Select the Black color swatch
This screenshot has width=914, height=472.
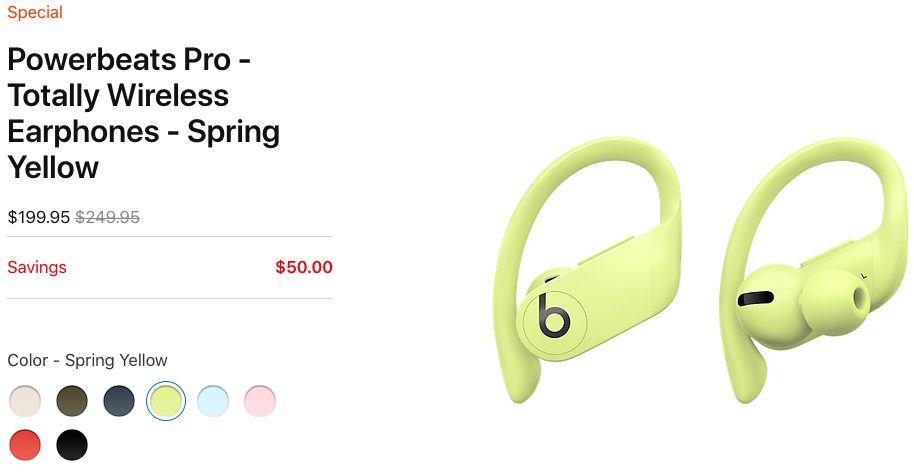point(72,445)
